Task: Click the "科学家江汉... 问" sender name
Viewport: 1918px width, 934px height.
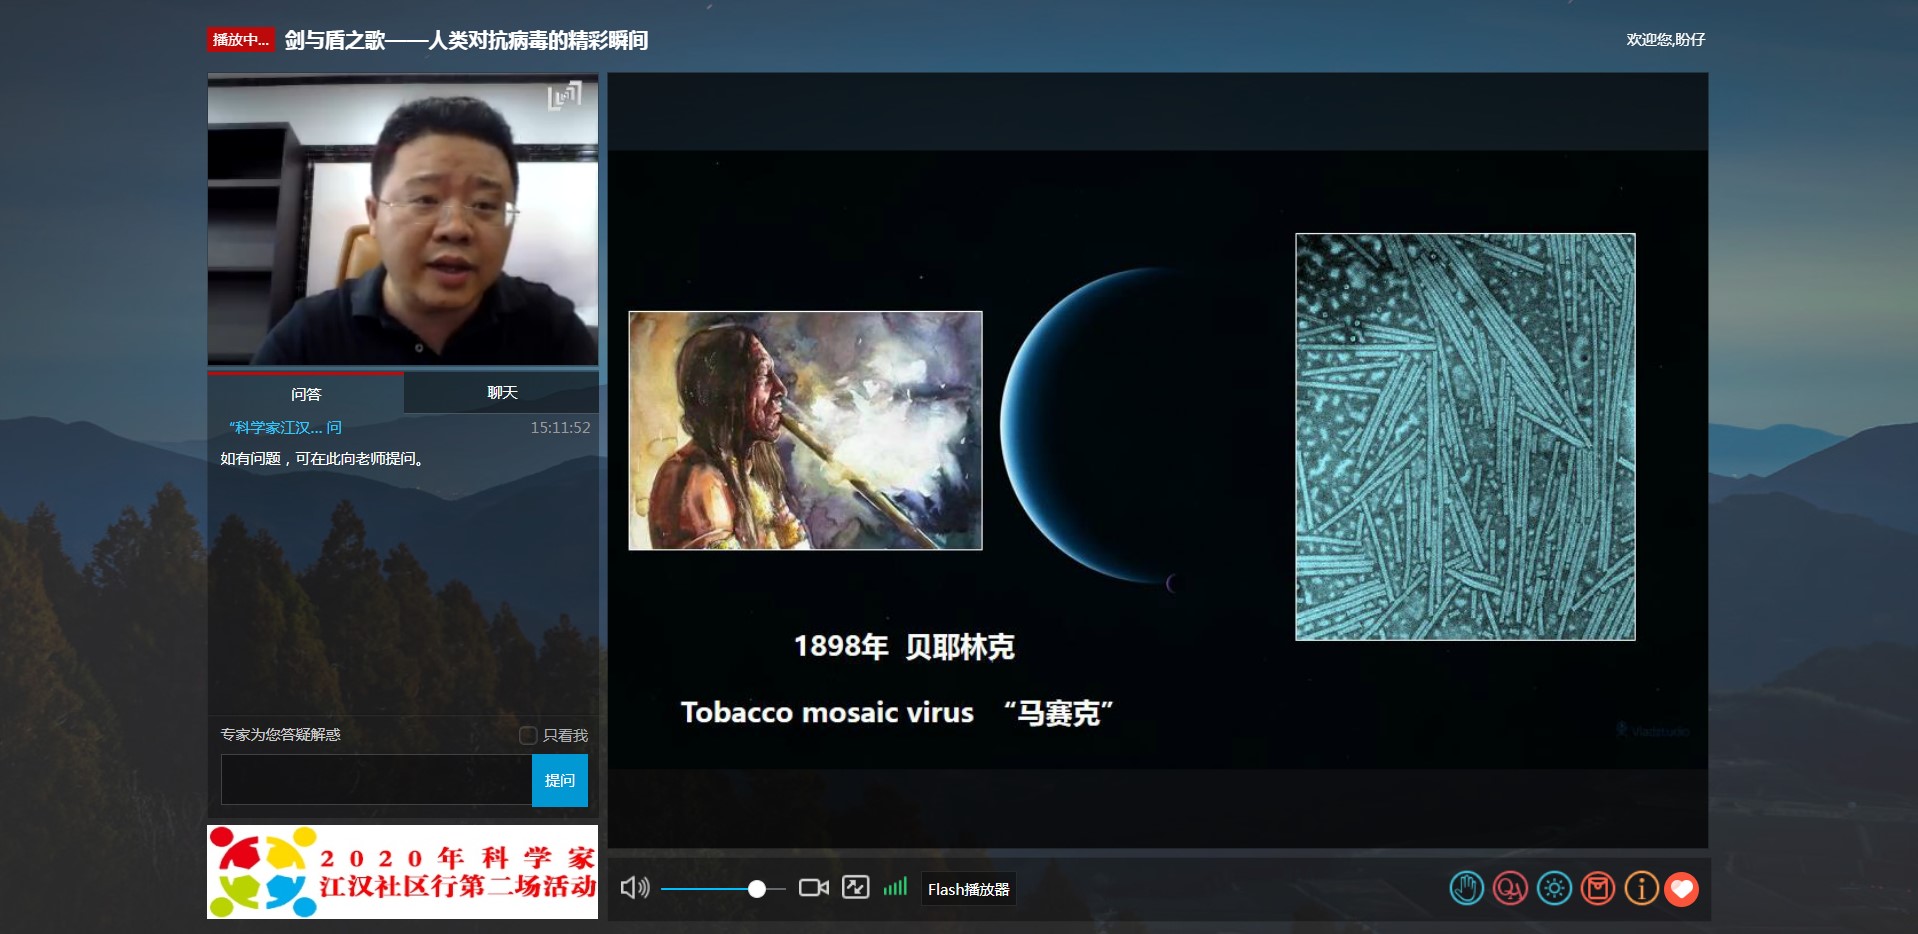Action: point(285,428)
